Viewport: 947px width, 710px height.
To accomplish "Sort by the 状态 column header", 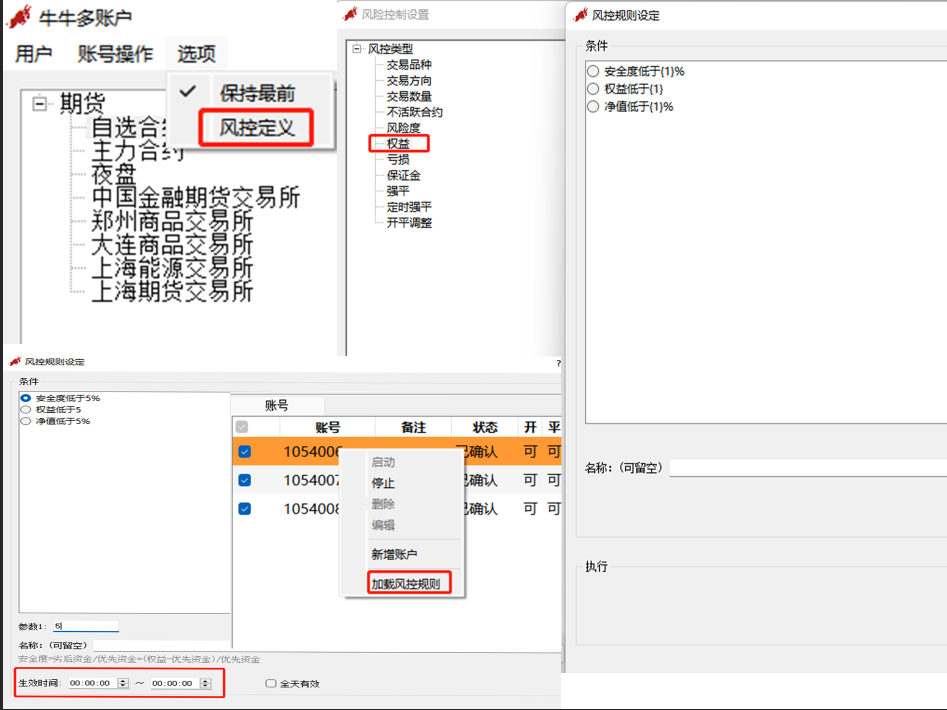I will click(x=485, y=427).
